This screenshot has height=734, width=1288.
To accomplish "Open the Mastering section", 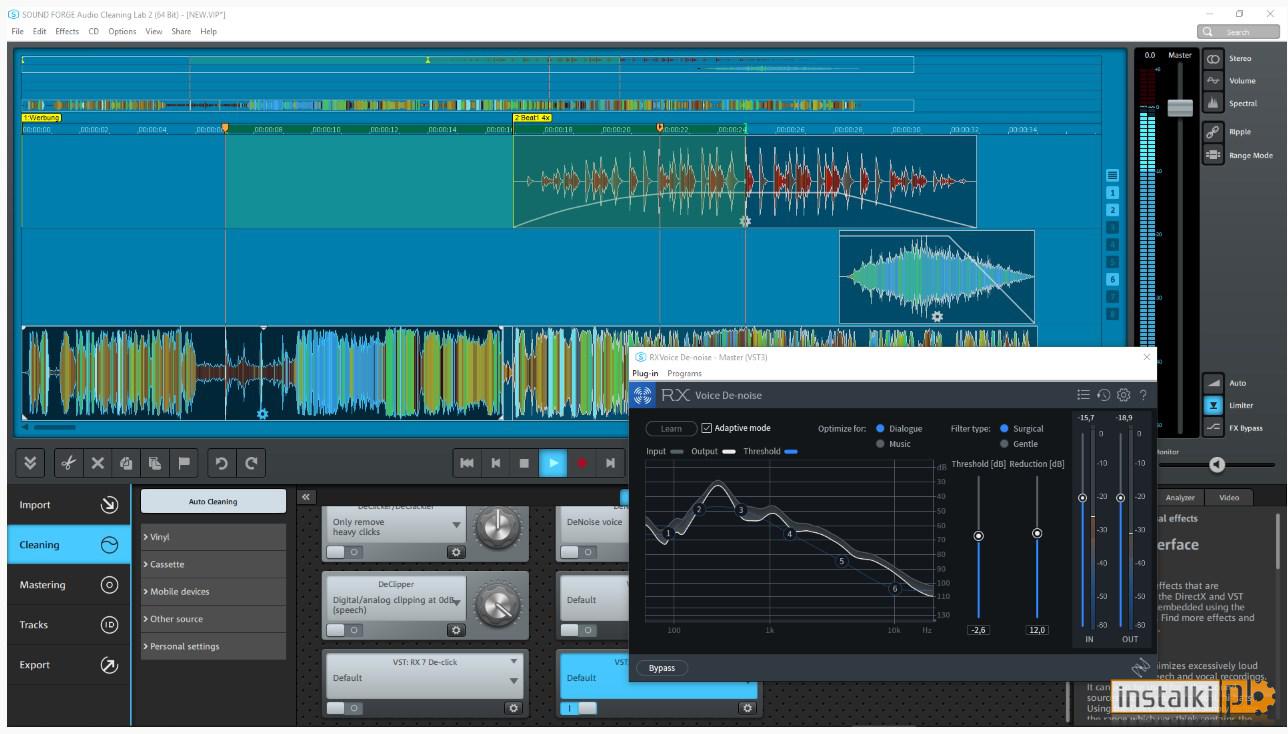I will tap(69, 585).
